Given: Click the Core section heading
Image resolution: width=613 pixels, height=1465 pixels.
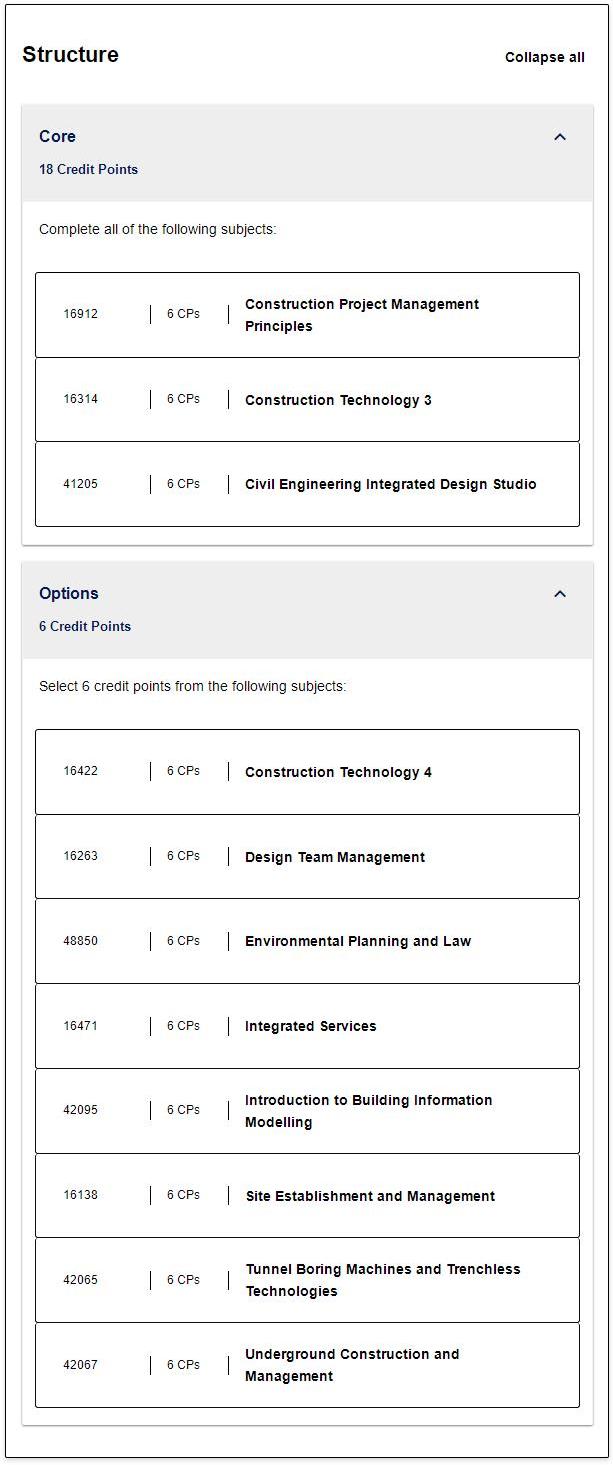Looking at the screenshot, I should 57,136.
